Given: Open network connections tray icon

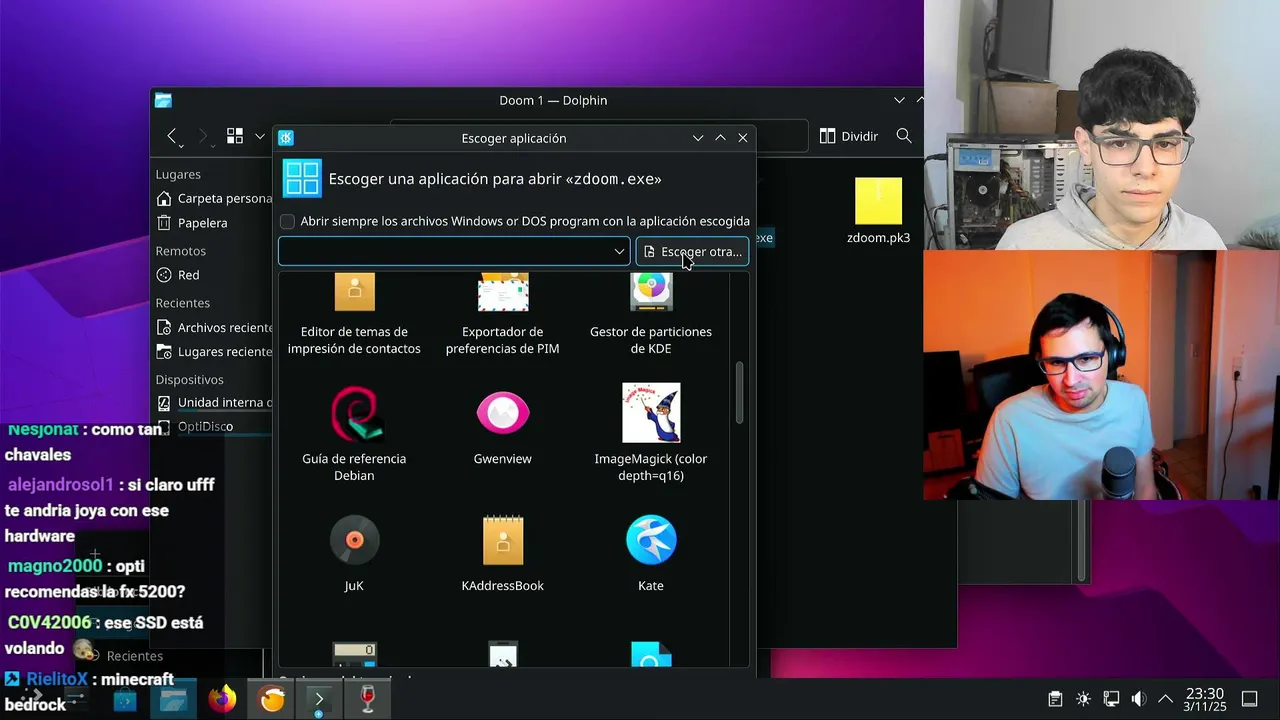Looking at the screenshot, I should 1111,699.
